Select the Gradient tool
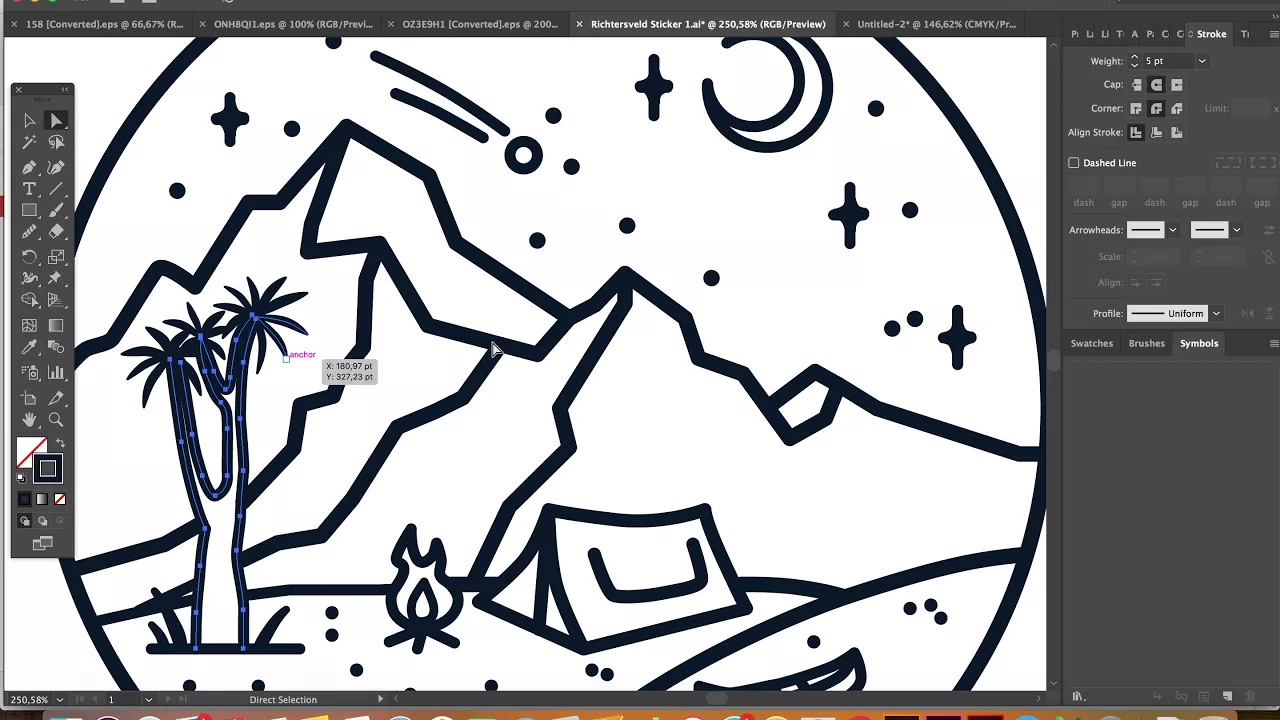Viewport: 1280px width, 720px height. click(56, 325)
